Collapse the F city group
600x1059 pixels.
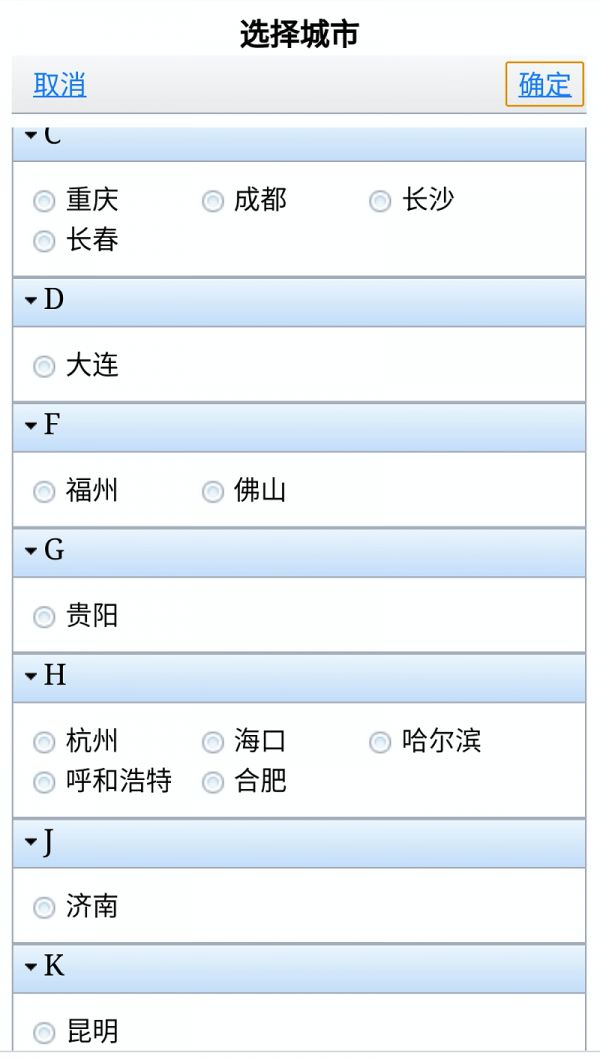(x=31, y=426)
